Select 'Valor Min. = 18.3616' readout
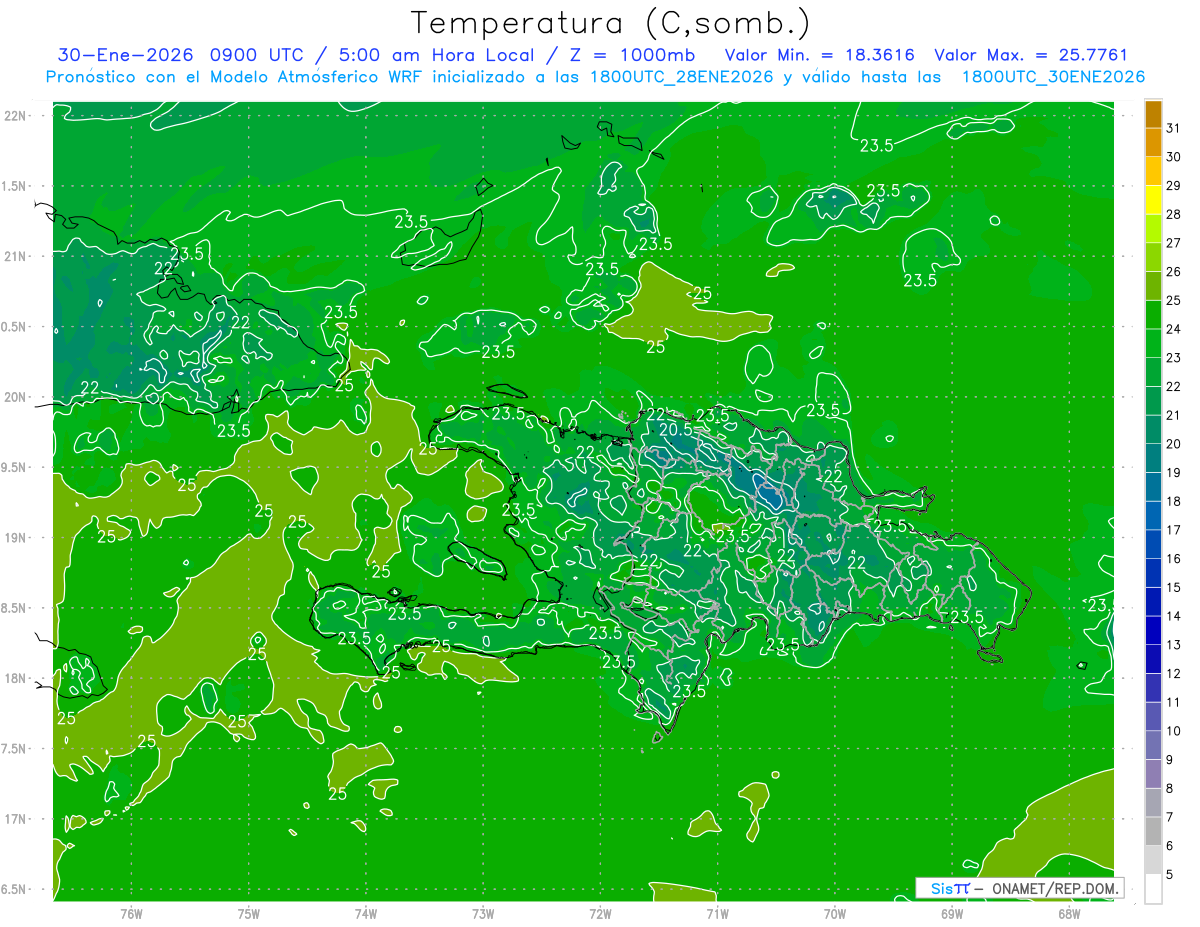Viewport: 1200px width, 927px height. point(820,55)
